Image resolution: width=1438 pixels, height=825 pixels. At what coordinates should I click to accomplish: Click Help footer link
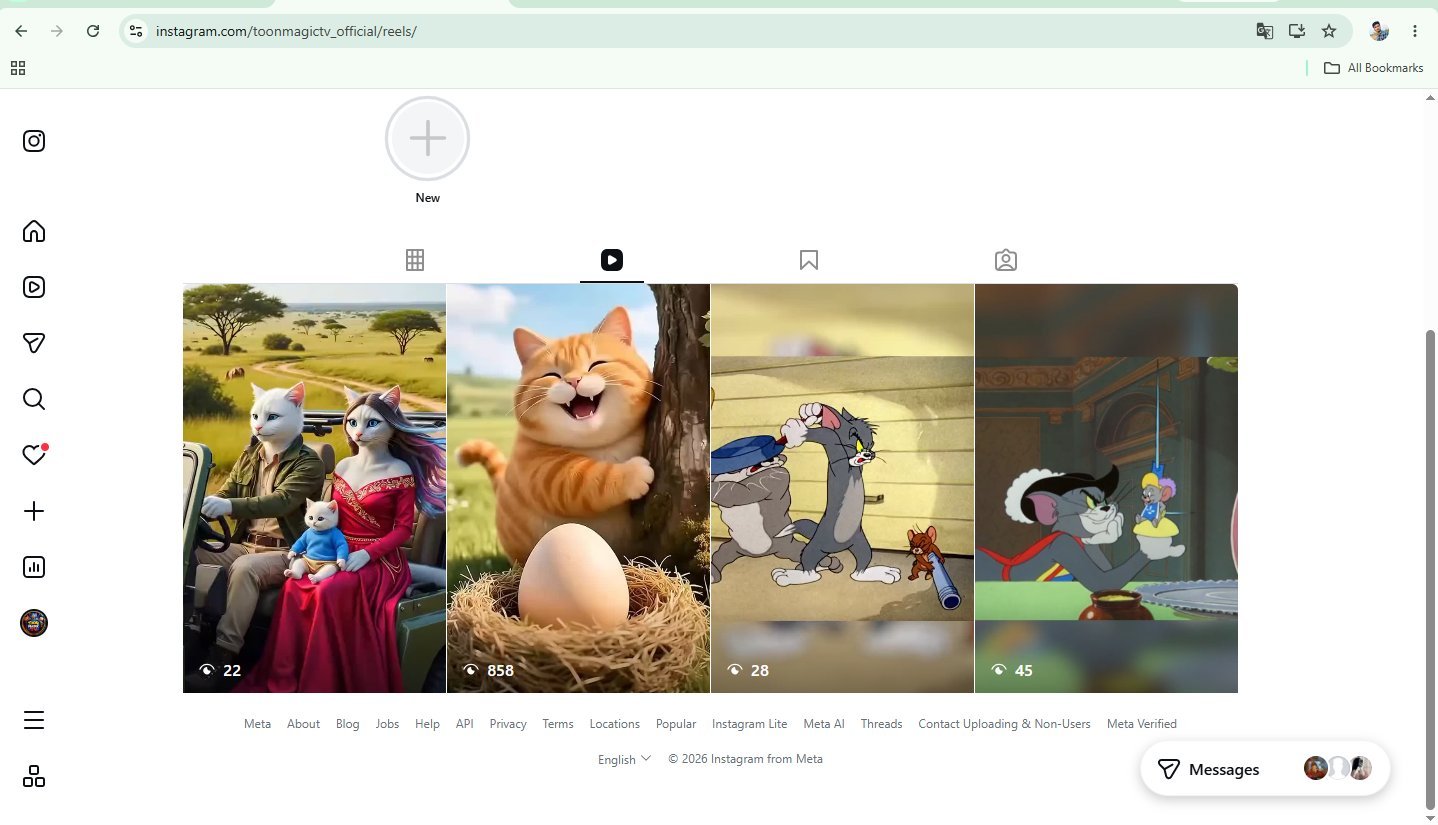click(x=427, y=724)
